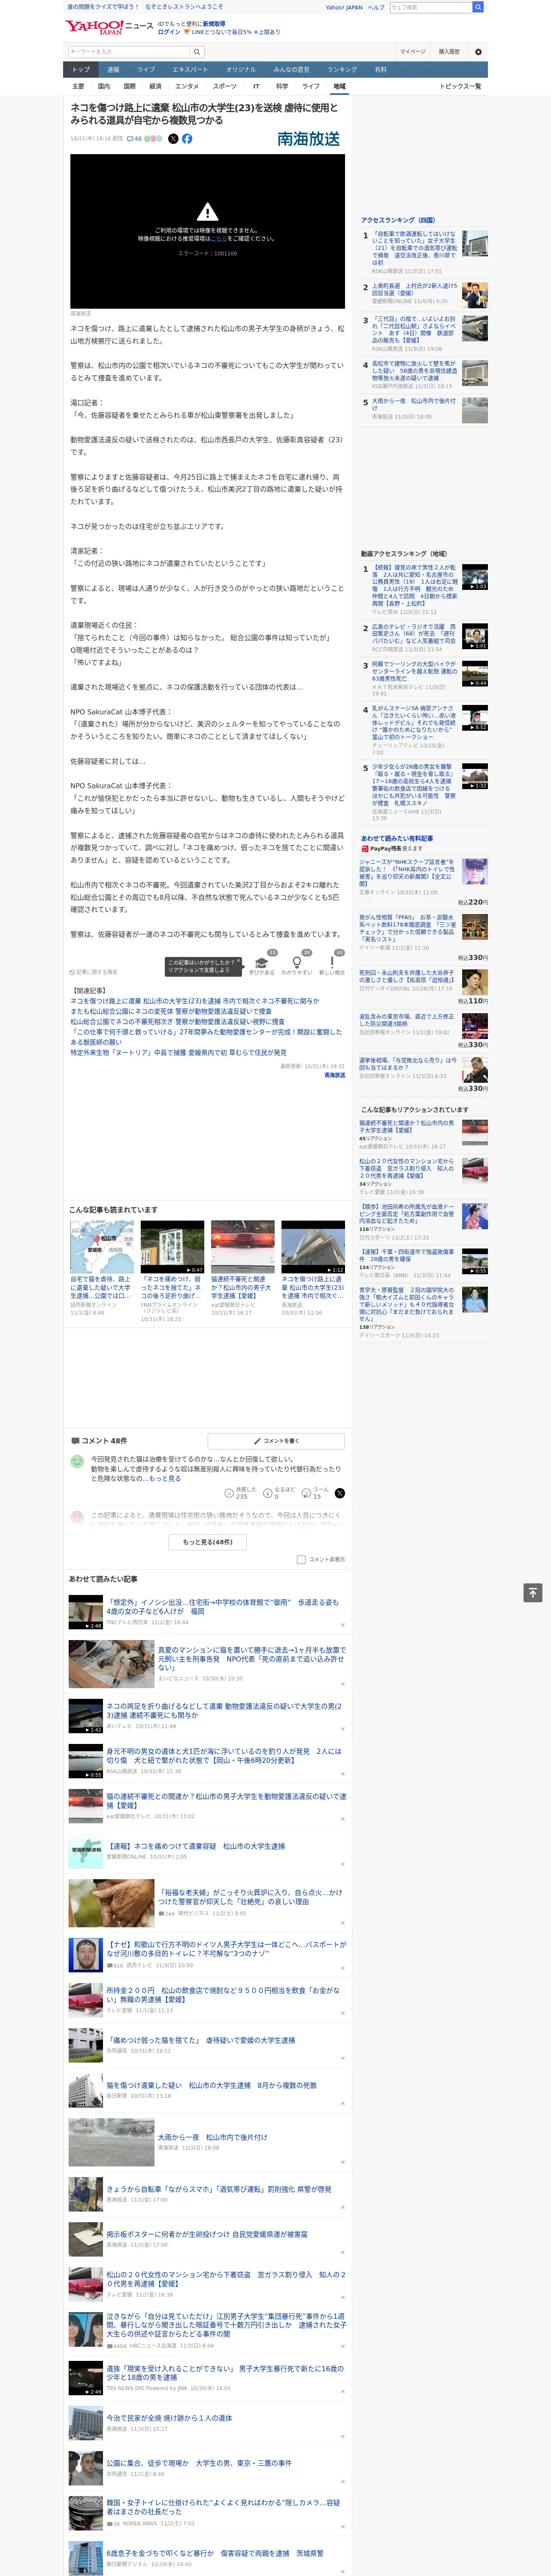Share article on Facebook

click(x=187, y=139)
